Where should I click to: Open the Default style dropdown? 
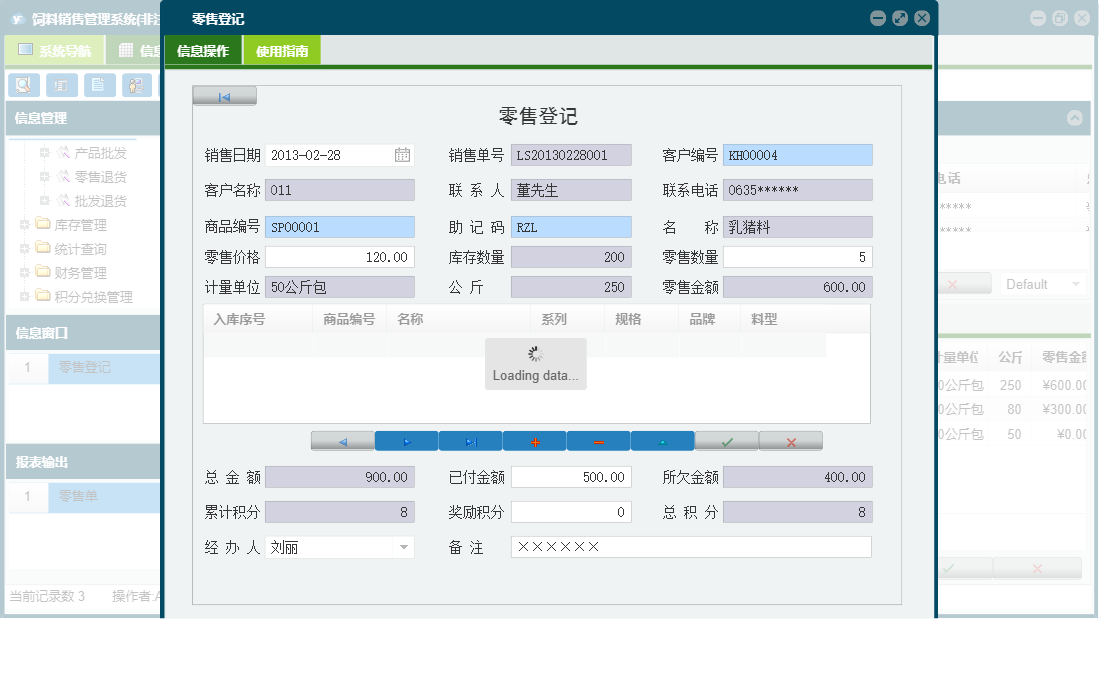1042,284
